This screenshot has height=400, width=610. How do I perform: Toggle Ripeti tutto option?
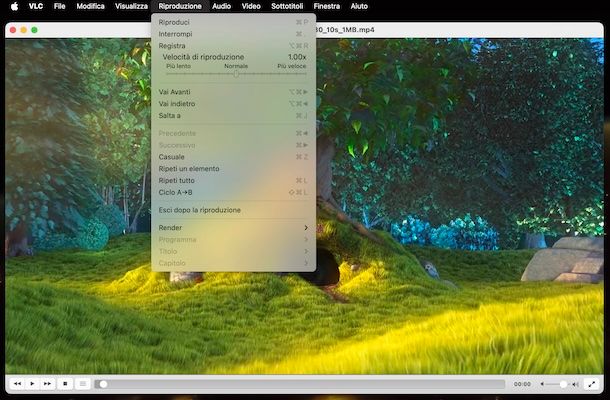(233, 180)
